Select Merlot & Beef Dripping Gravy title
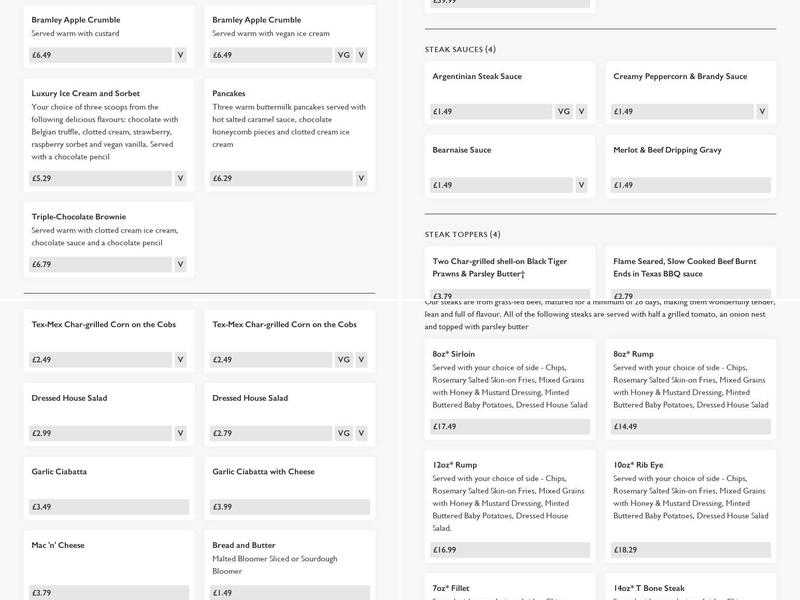The height and width of the screenshot is (600, 800). [667, 150]
